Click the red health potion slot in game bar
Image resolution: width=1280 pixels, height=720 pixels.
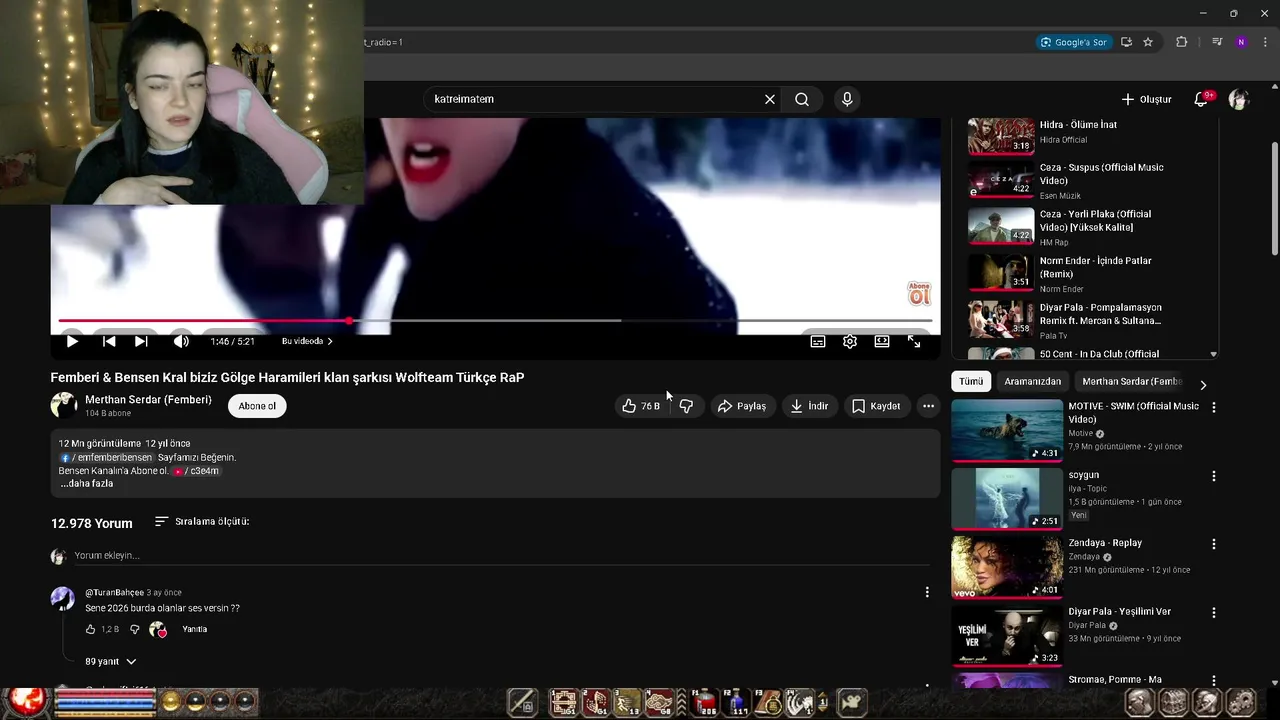click(x=706, y=703)
